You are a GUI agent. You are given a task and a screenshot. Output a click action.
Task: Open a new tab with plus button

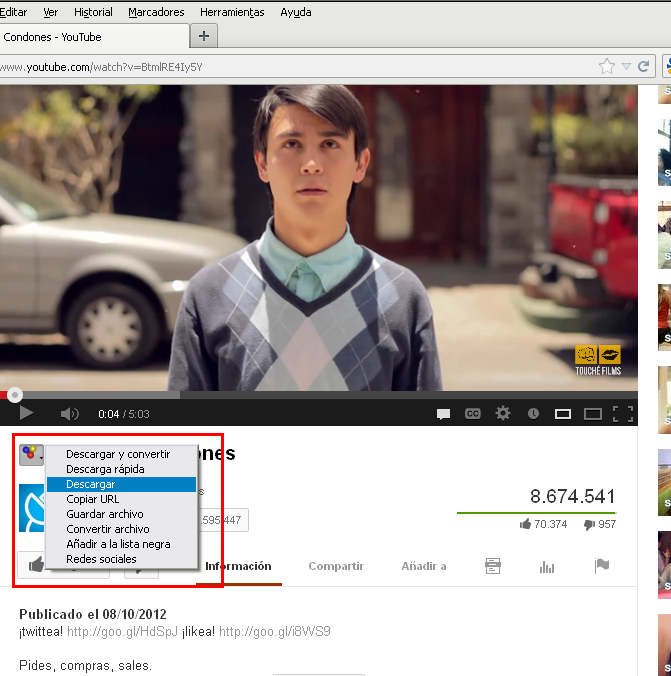tap(204, 36)
